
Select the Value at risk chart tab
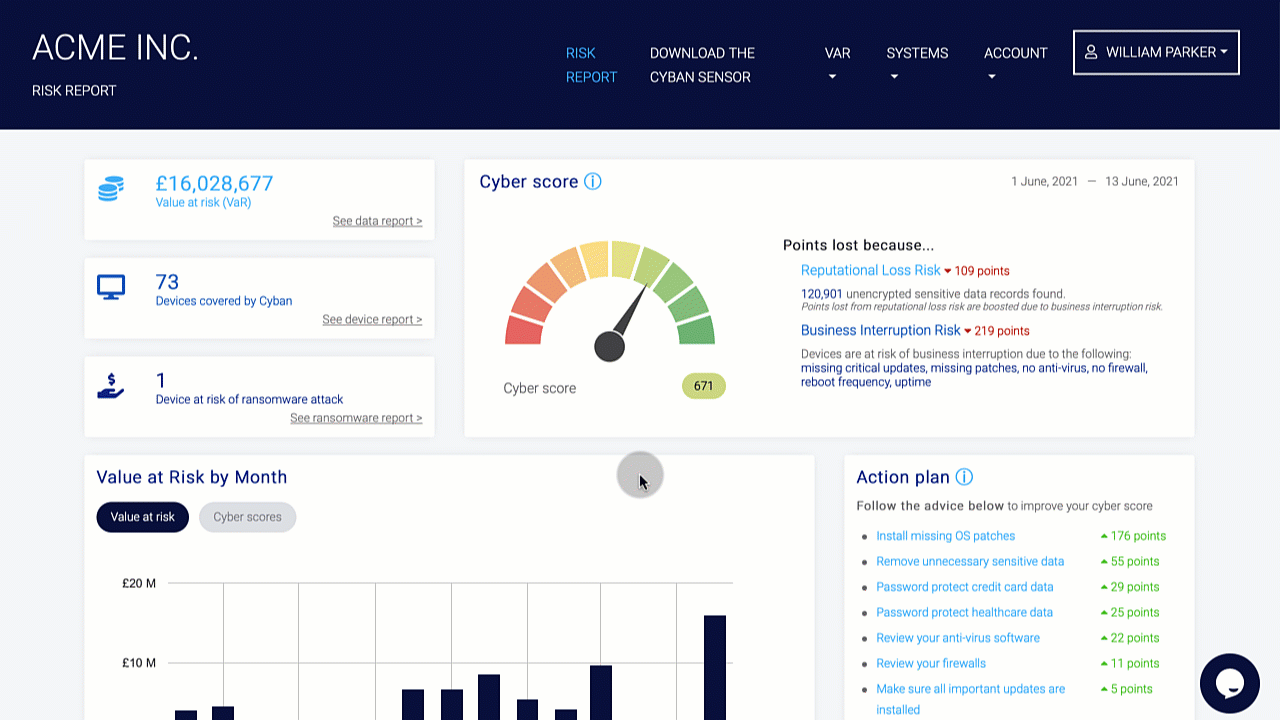(143, 517)
